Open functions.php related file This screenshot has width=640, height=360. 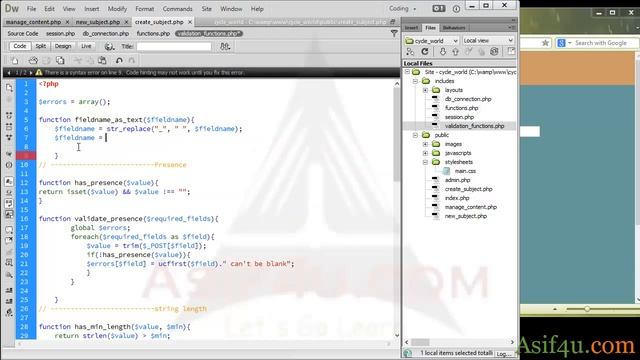point(153,33)
